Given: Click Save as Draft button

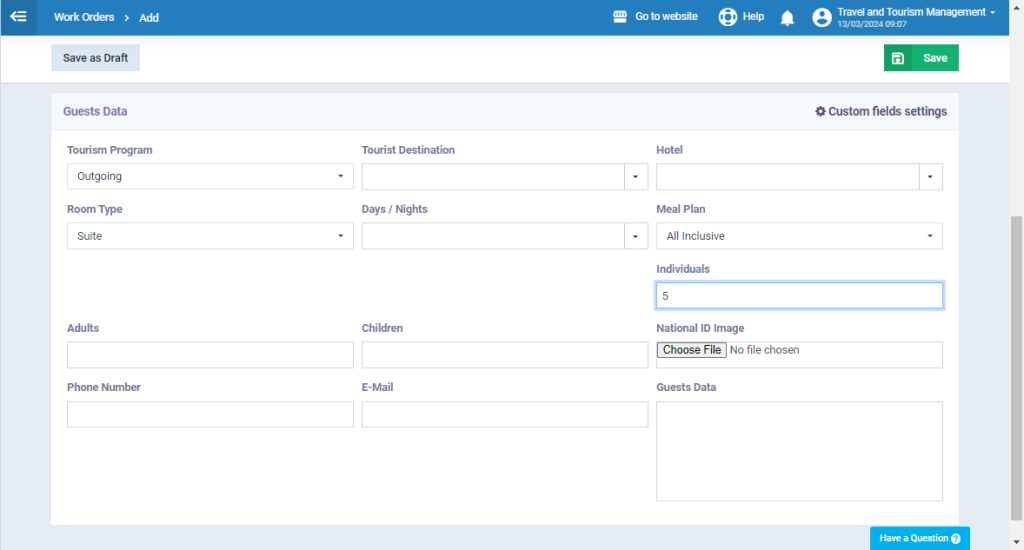Looking at the screenshot, I should pyautogui.click(x=95, y=58).
